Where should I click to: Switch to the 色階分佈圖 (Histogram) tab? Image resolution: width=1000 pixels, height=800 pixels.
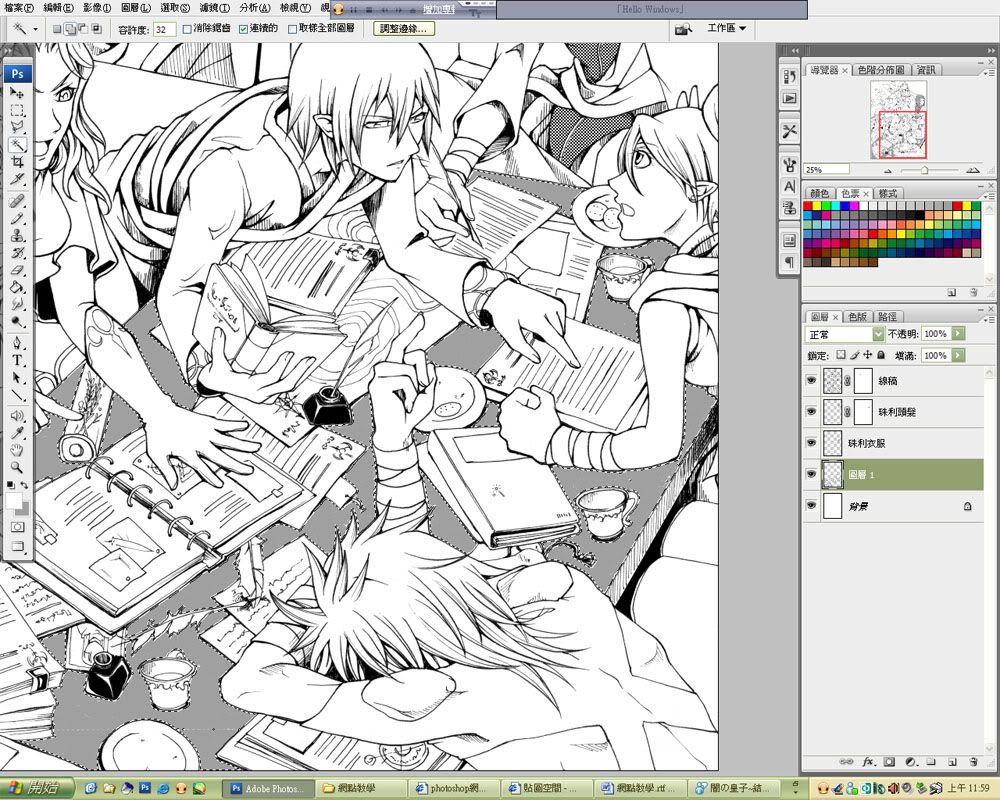tap(880, 70)
